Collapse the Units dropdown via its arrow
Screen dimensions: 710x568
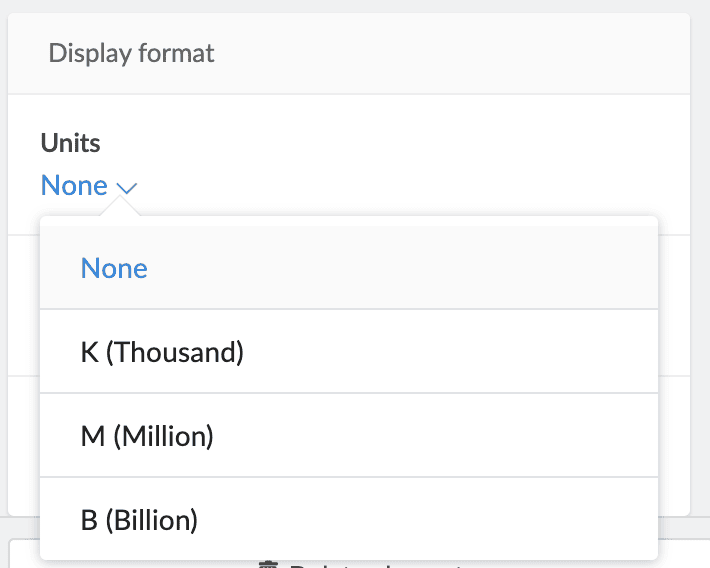click(x=127, y=187)
